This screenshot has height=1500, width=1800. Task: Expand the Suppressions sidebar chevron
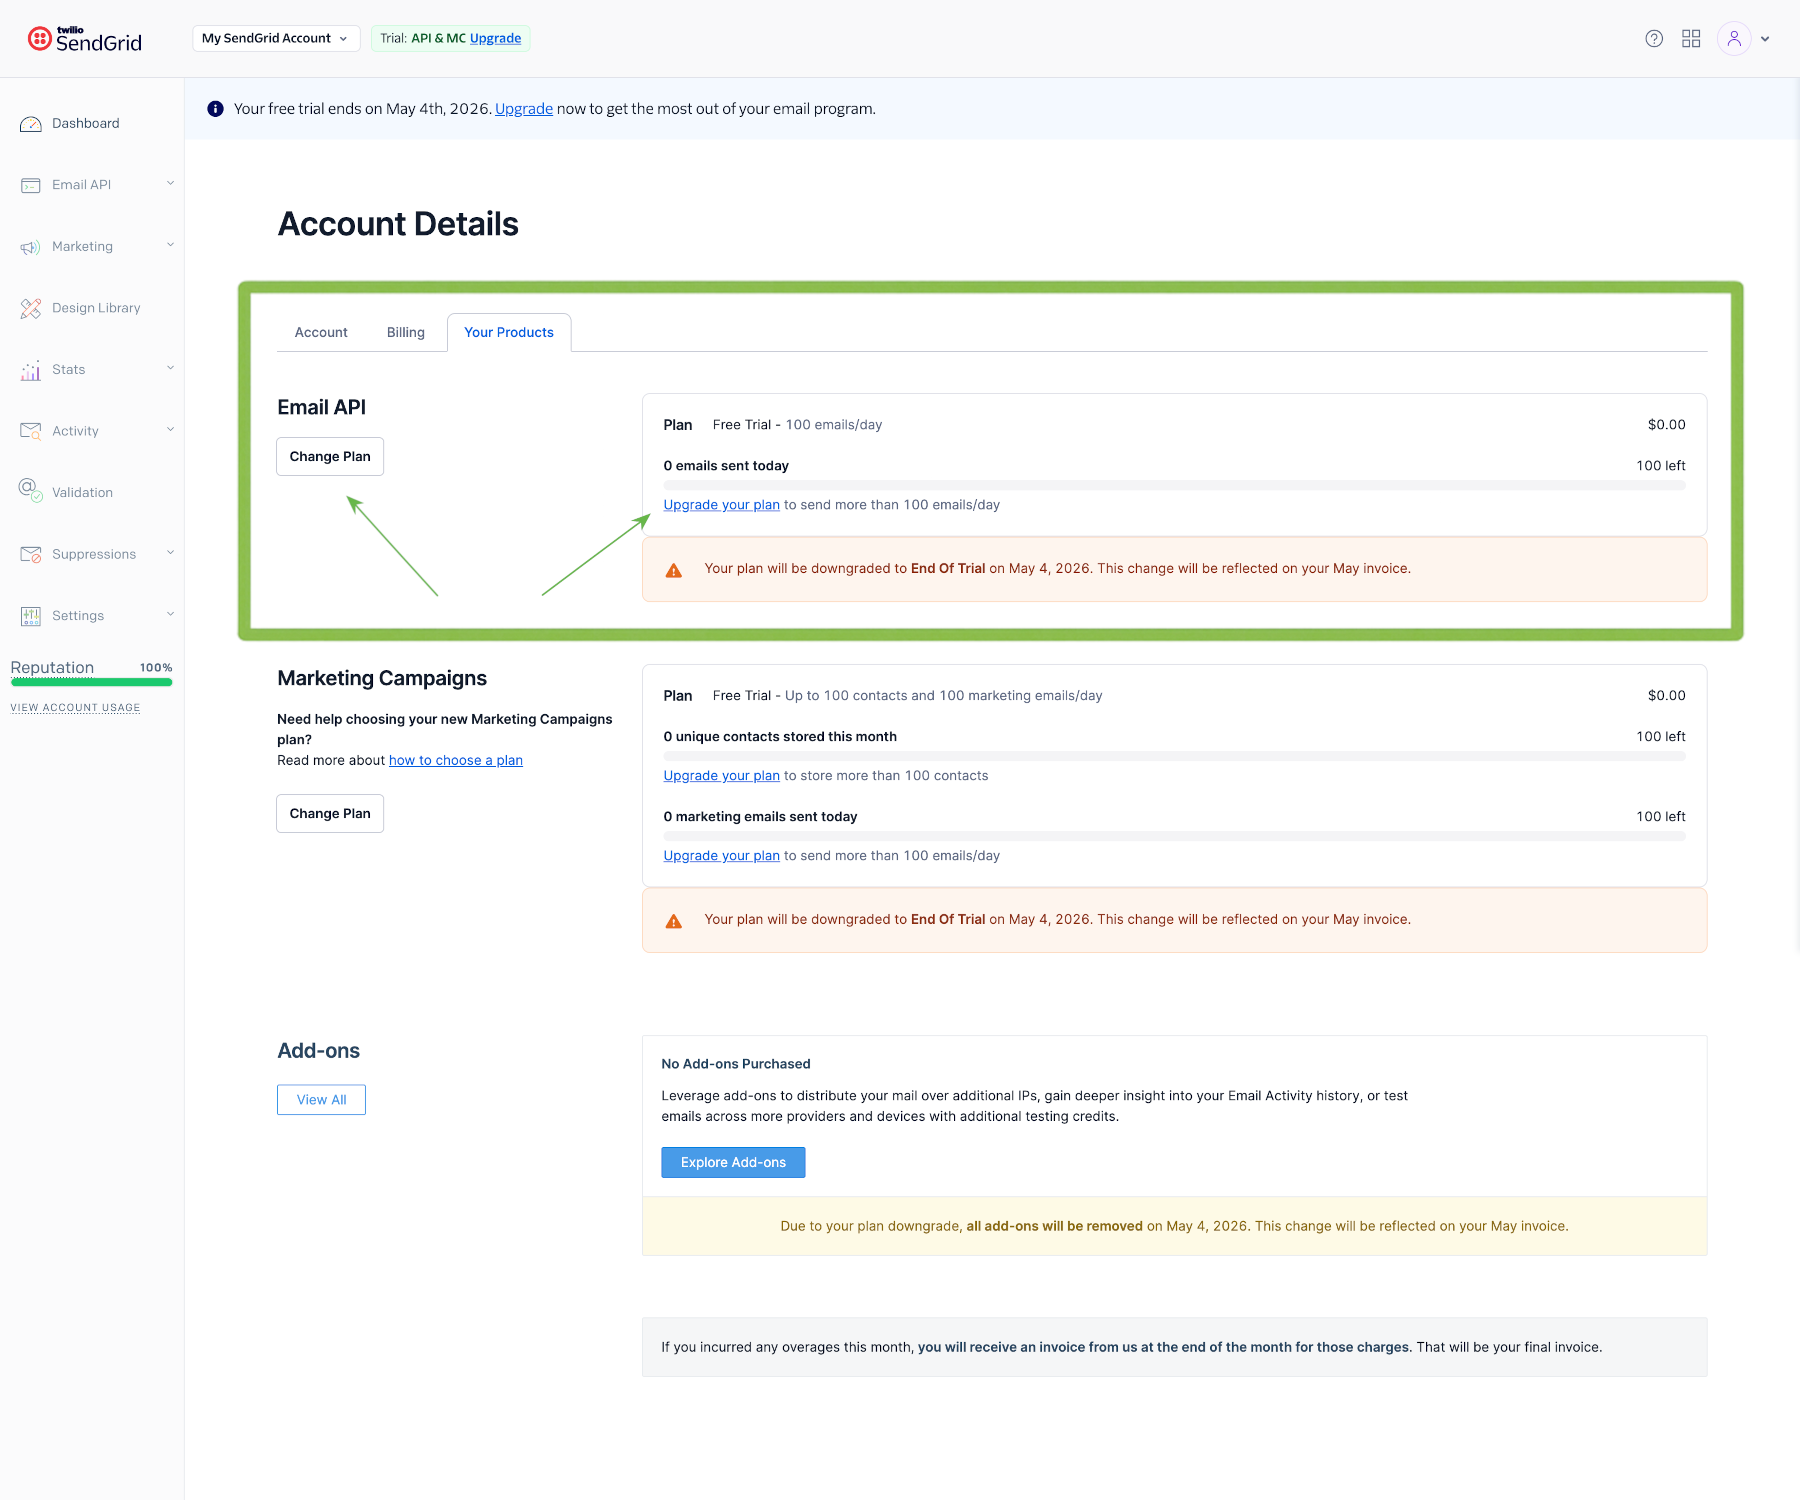pos(170,553)
